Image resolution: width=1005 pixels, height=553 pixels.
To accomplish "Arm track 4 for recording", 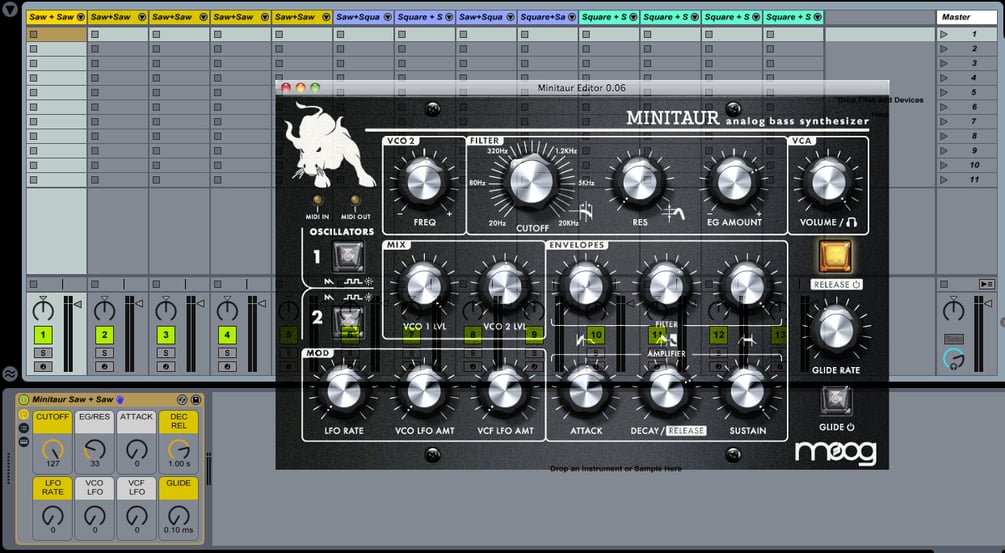I will pos(227,367).
